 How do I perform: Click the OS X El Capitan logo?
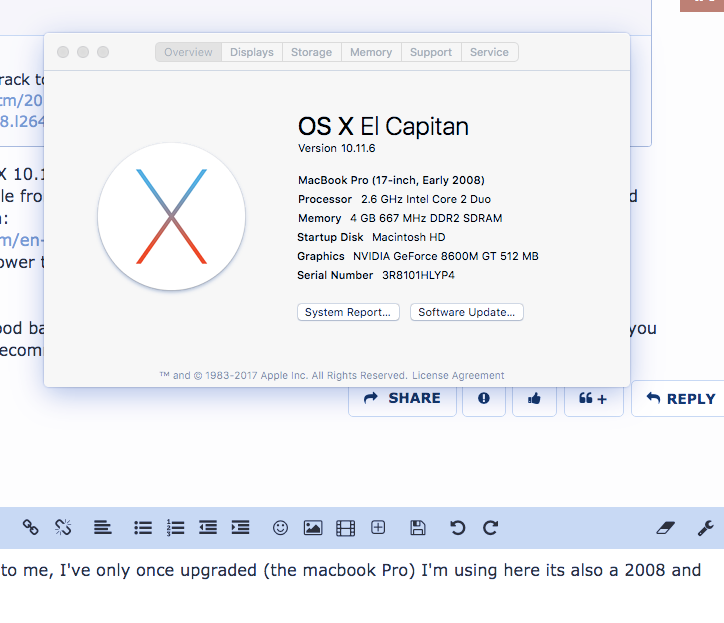pos(171,217)
